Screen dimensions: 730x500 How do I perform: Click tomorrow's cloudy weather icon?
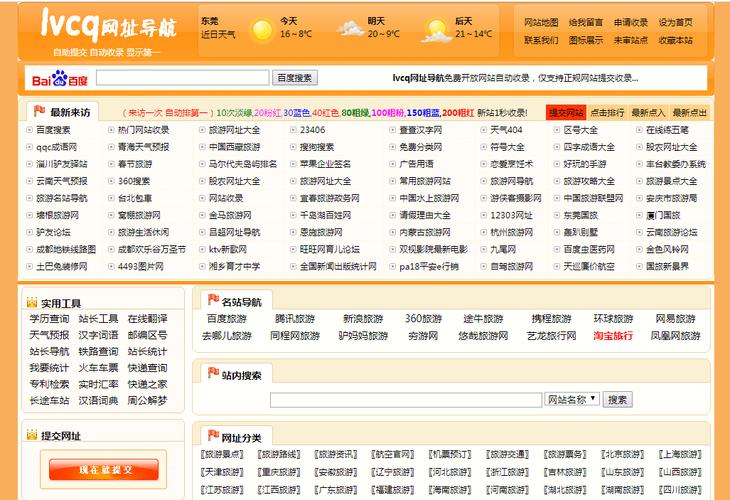350,29
